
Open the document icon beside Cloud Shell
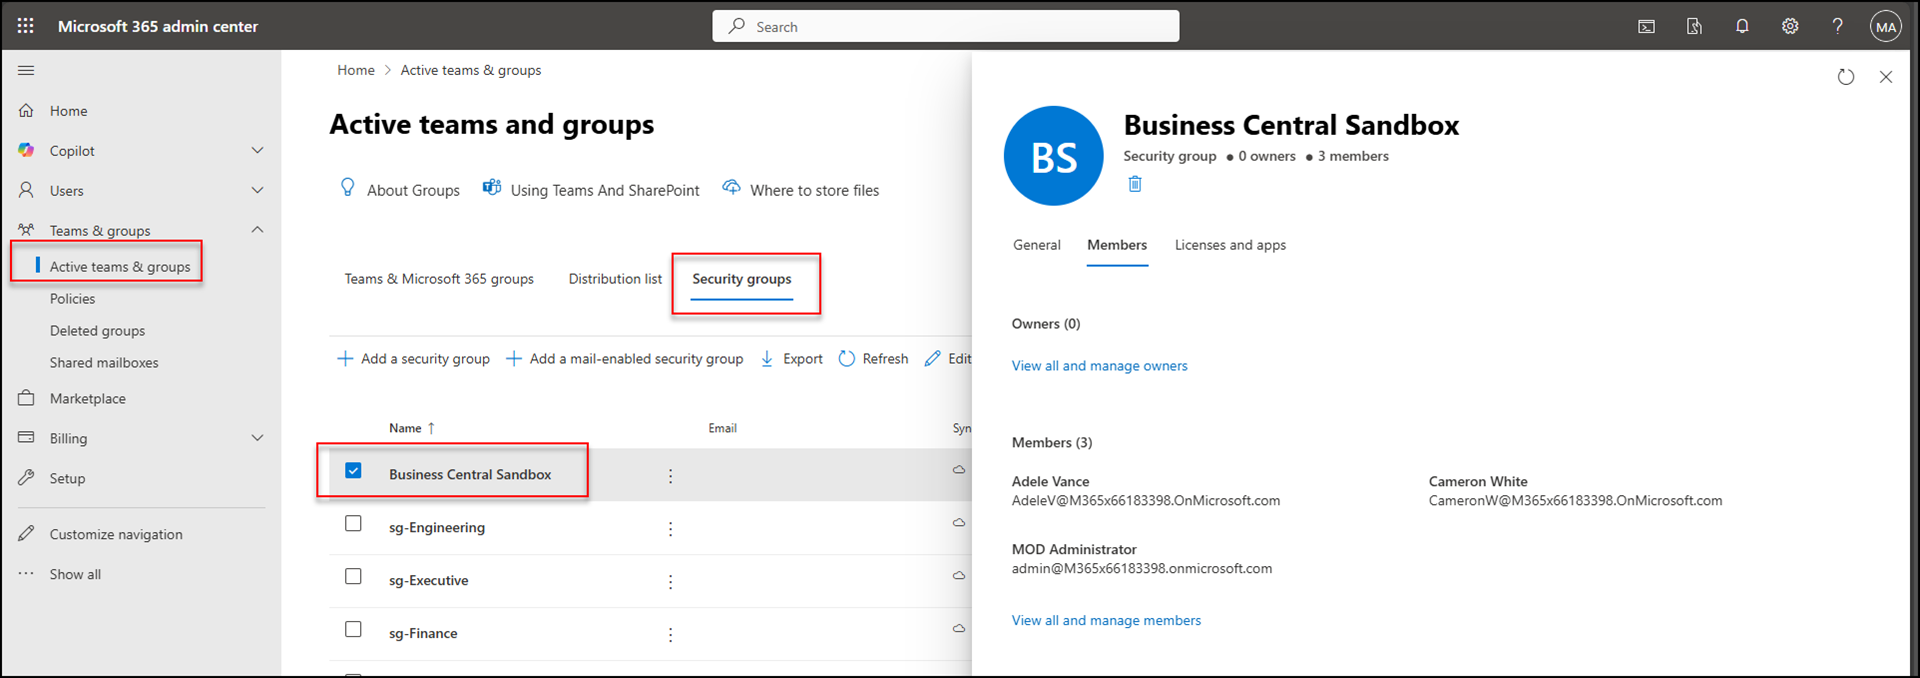1694,27
